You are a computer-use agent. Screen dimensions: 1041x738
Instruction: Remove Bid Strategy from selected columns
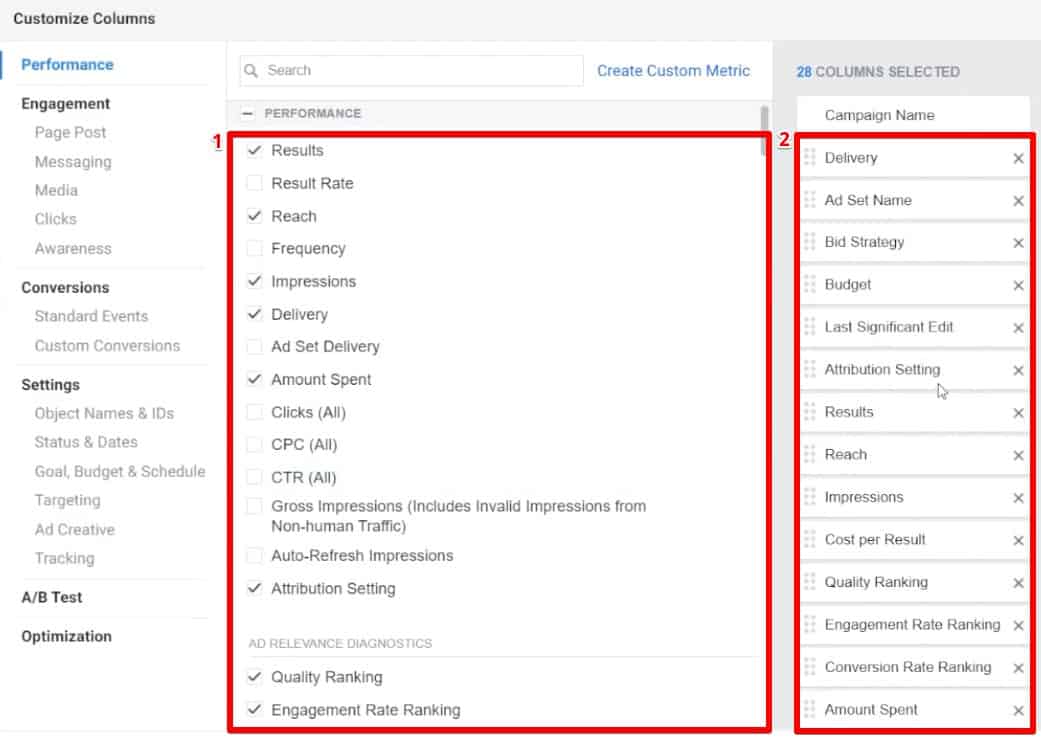coord(1018,242)
